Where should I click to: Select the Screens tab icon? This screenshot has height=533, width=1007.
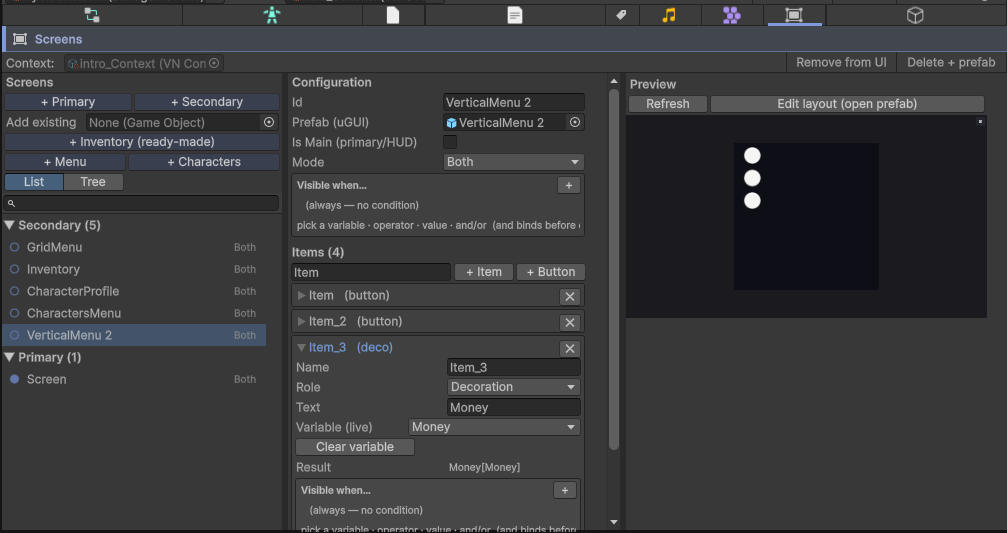point(794,15)
